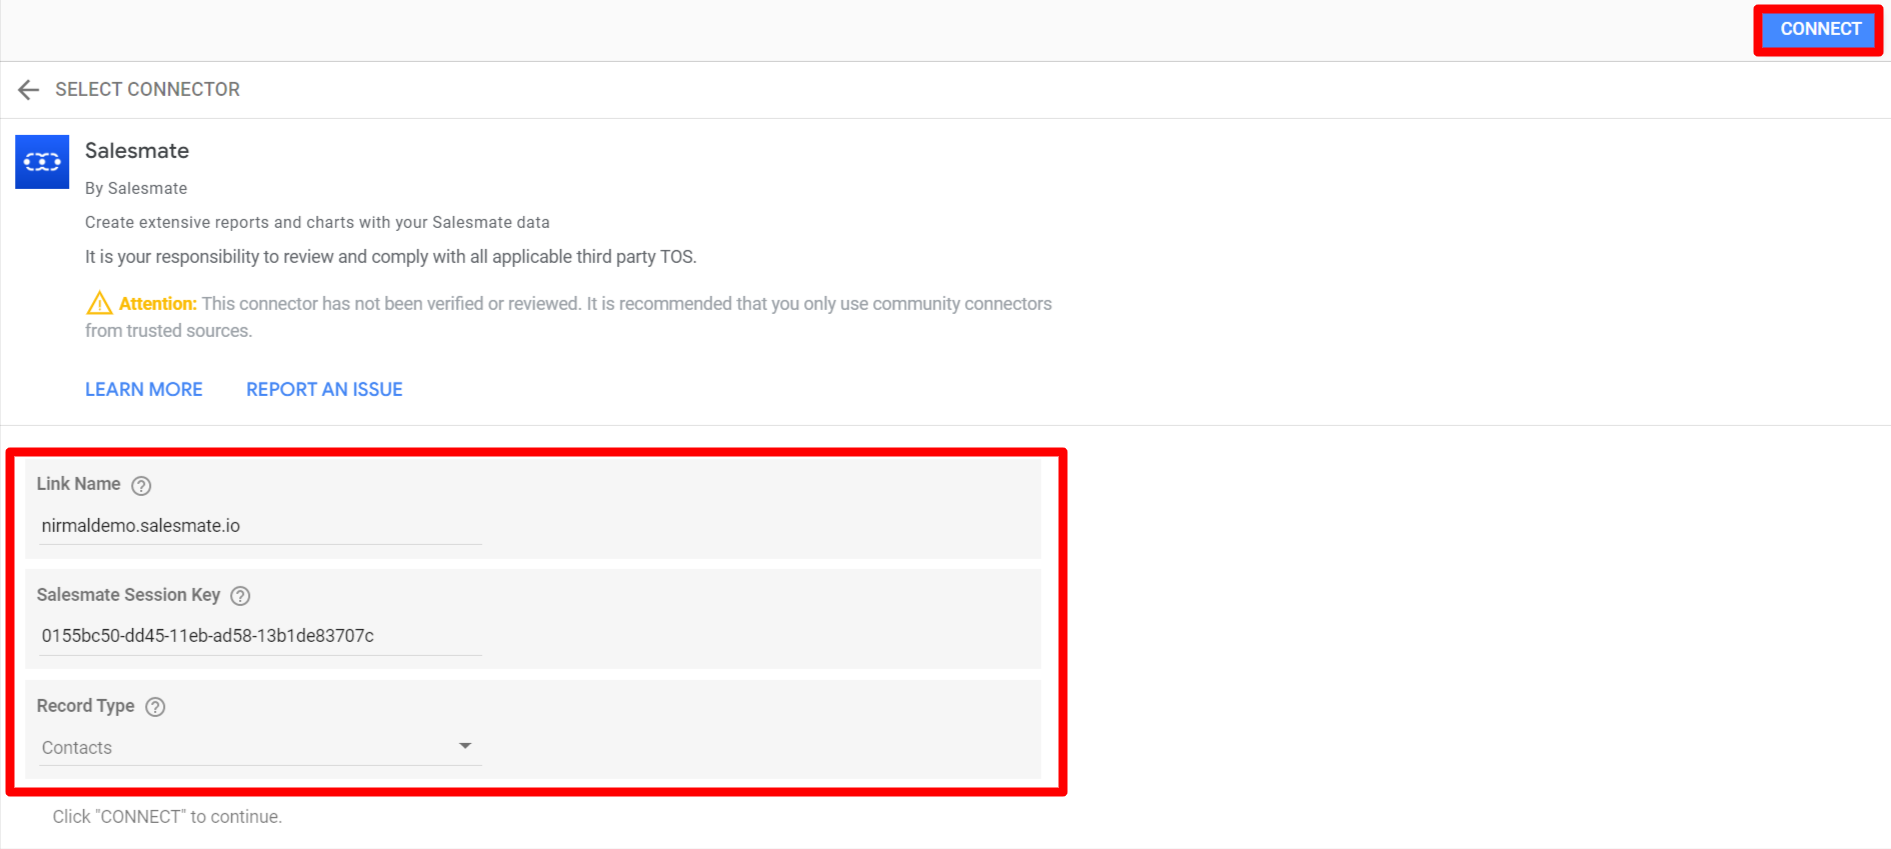The image size is (1891, 849).
Task: Click 'Click "CONNECT" to continue.' hint text
Action: click(167, 817)
